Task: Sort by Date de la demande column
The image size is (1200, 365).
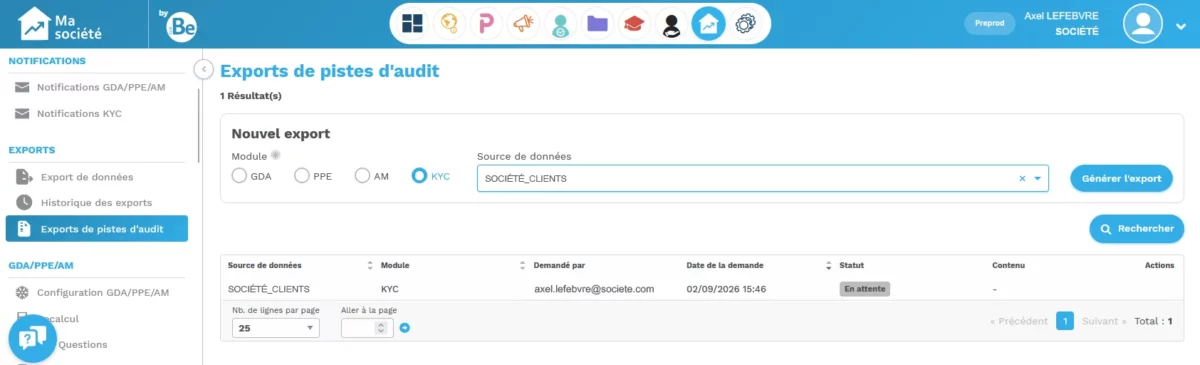Action: pyautogui.click(x=828, y=266)
